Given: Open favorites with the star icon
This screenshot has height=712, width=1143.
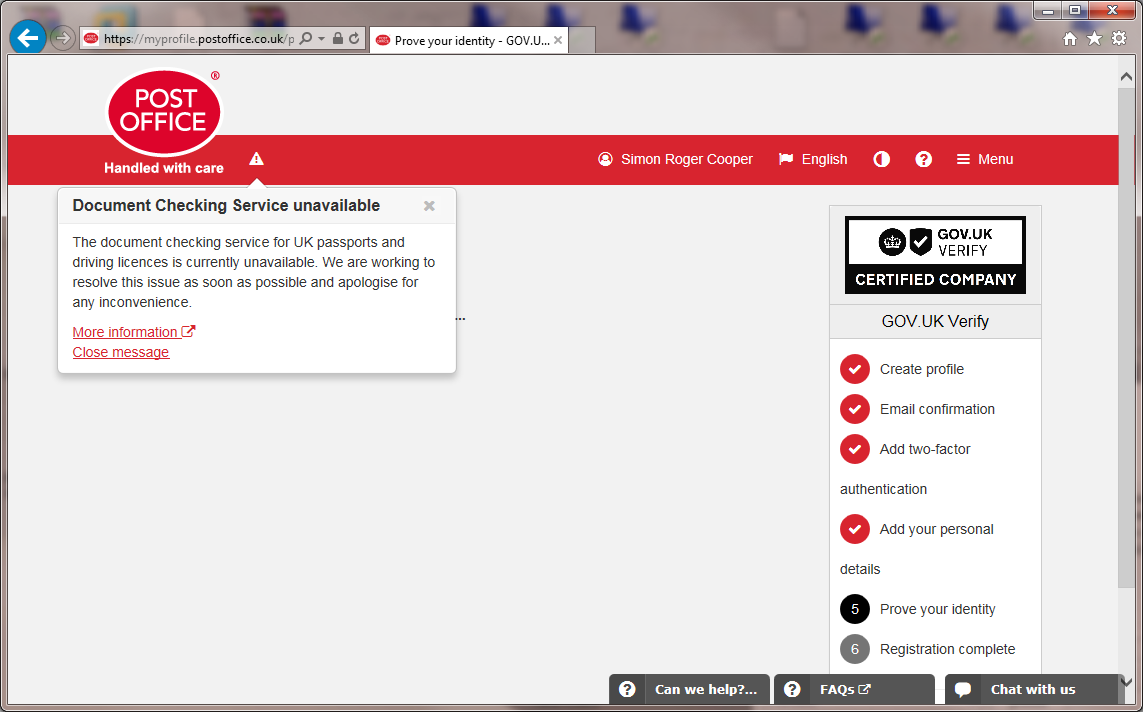Looking at the screenshot, I should pyautogui.click(x=1094, y=39).
